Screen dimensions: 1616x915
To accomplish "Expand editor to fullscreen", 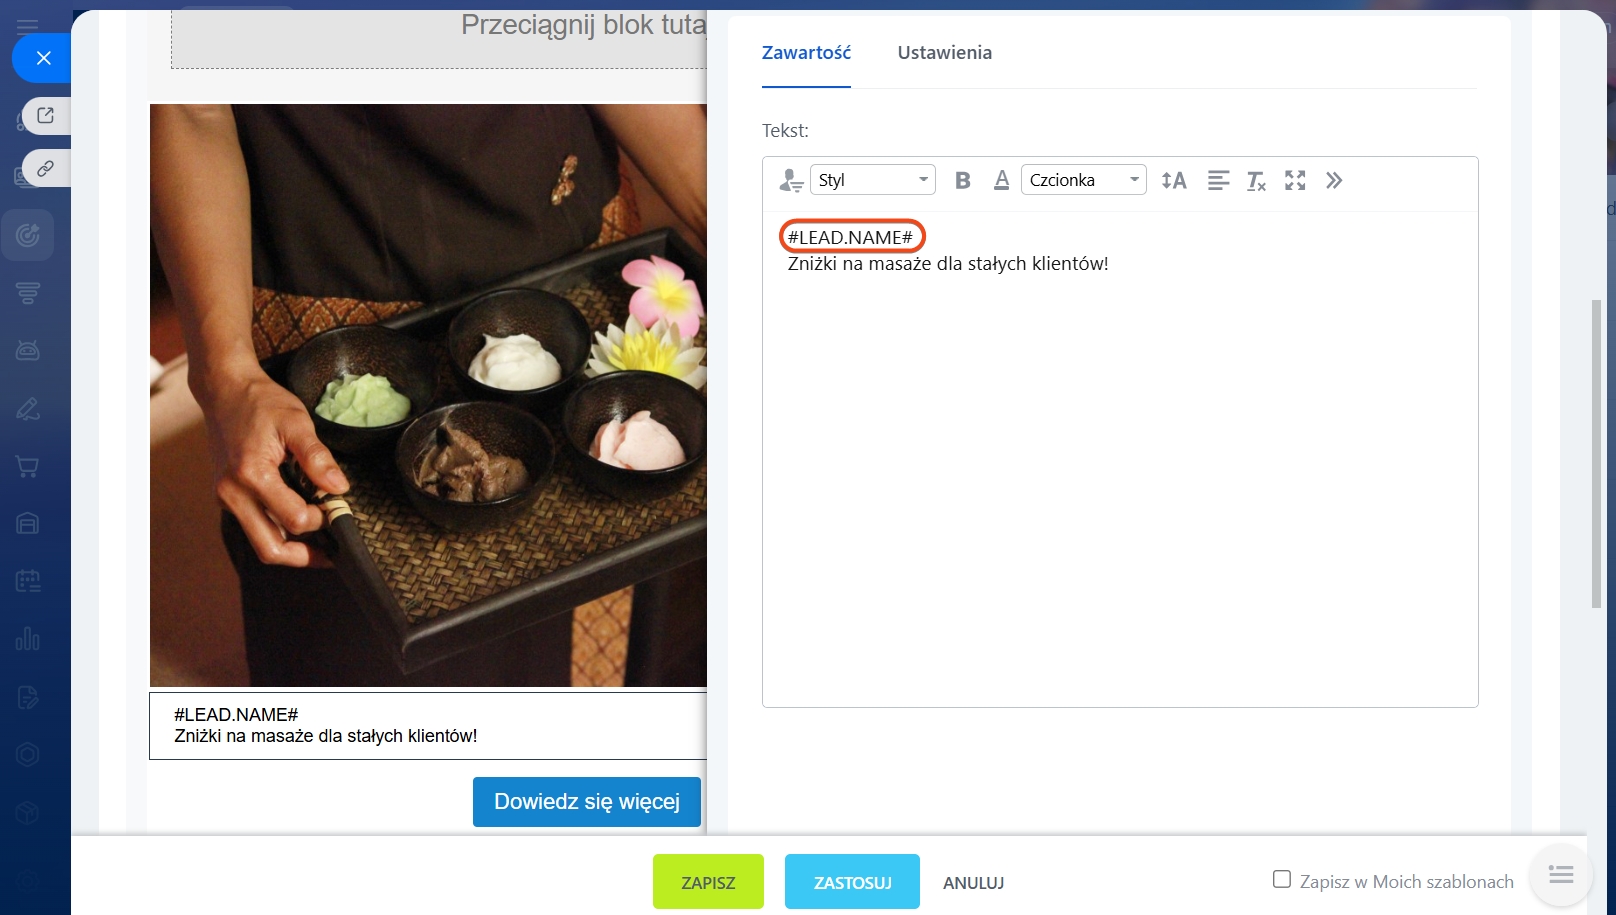I will point(1295,180).
